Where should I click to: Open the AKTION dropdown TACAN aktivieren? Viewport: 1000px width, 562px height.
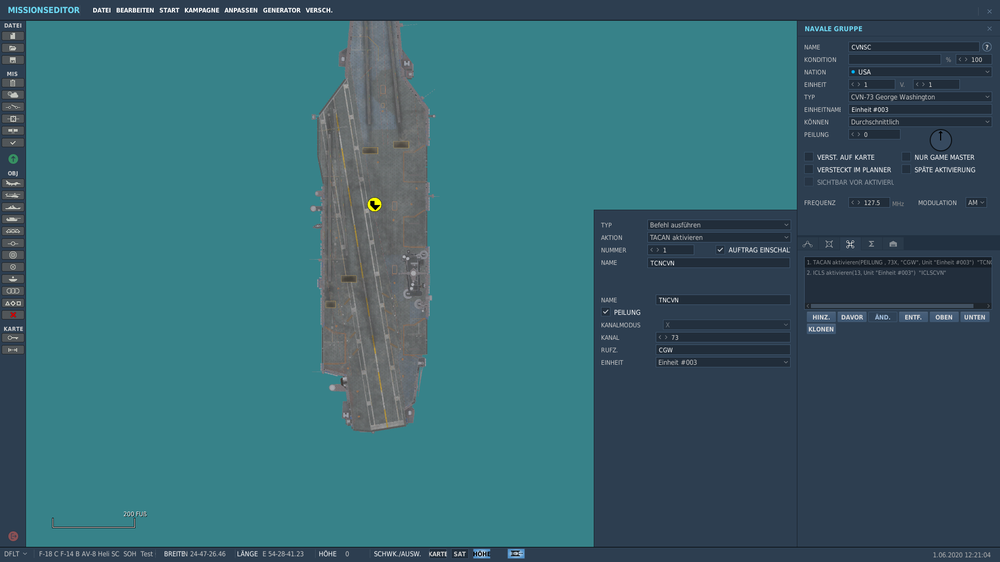coord(718,238)
